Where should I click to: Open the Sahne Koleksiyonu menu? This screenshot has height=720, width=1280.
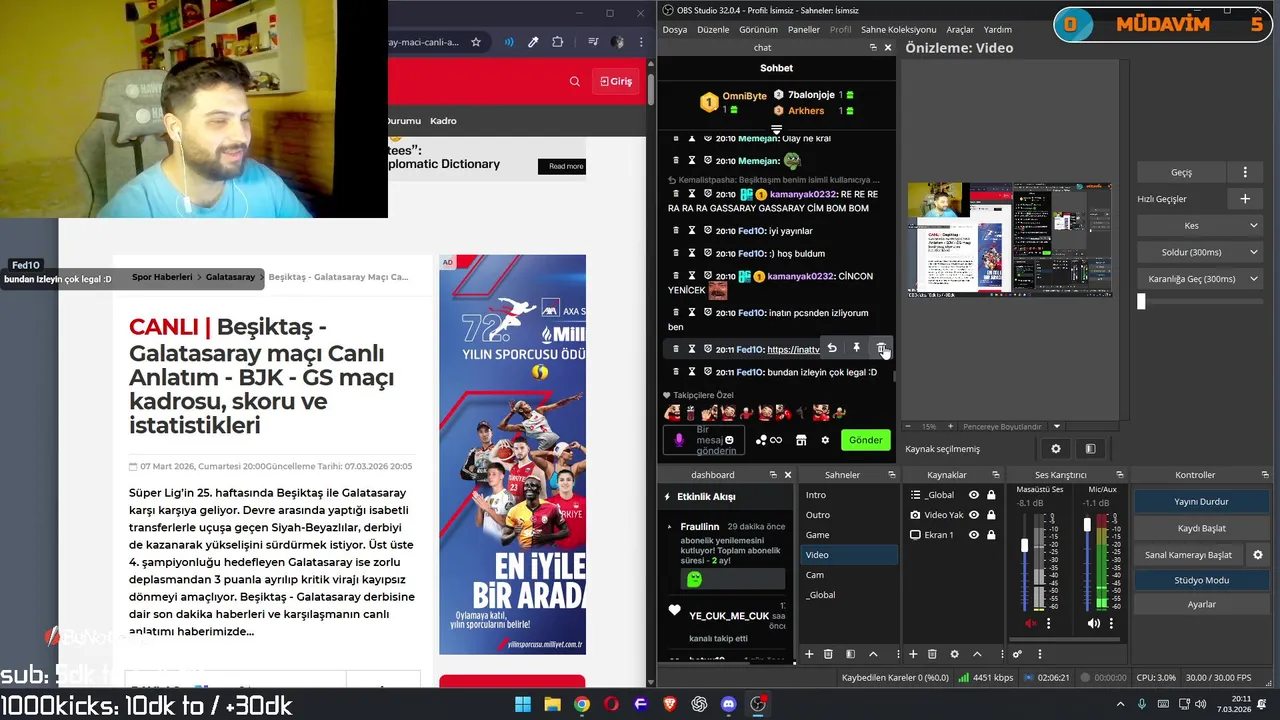898,30
